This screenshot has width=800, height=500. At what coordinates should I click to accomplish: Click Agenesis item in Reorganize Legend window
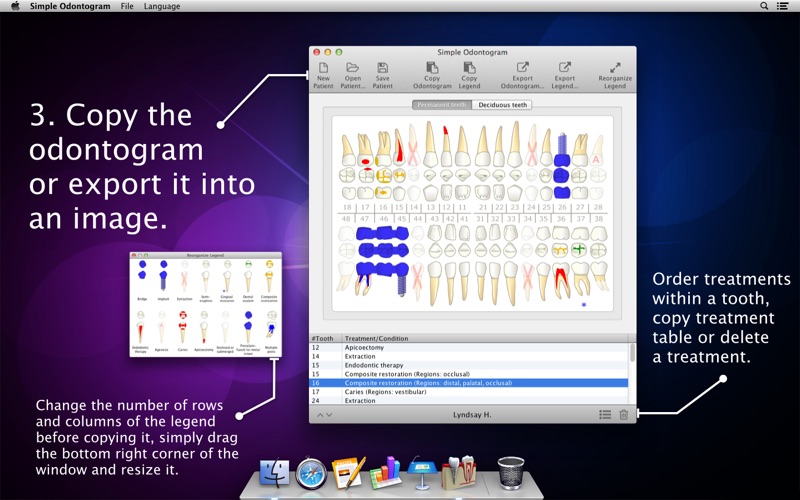click(162, 332)
